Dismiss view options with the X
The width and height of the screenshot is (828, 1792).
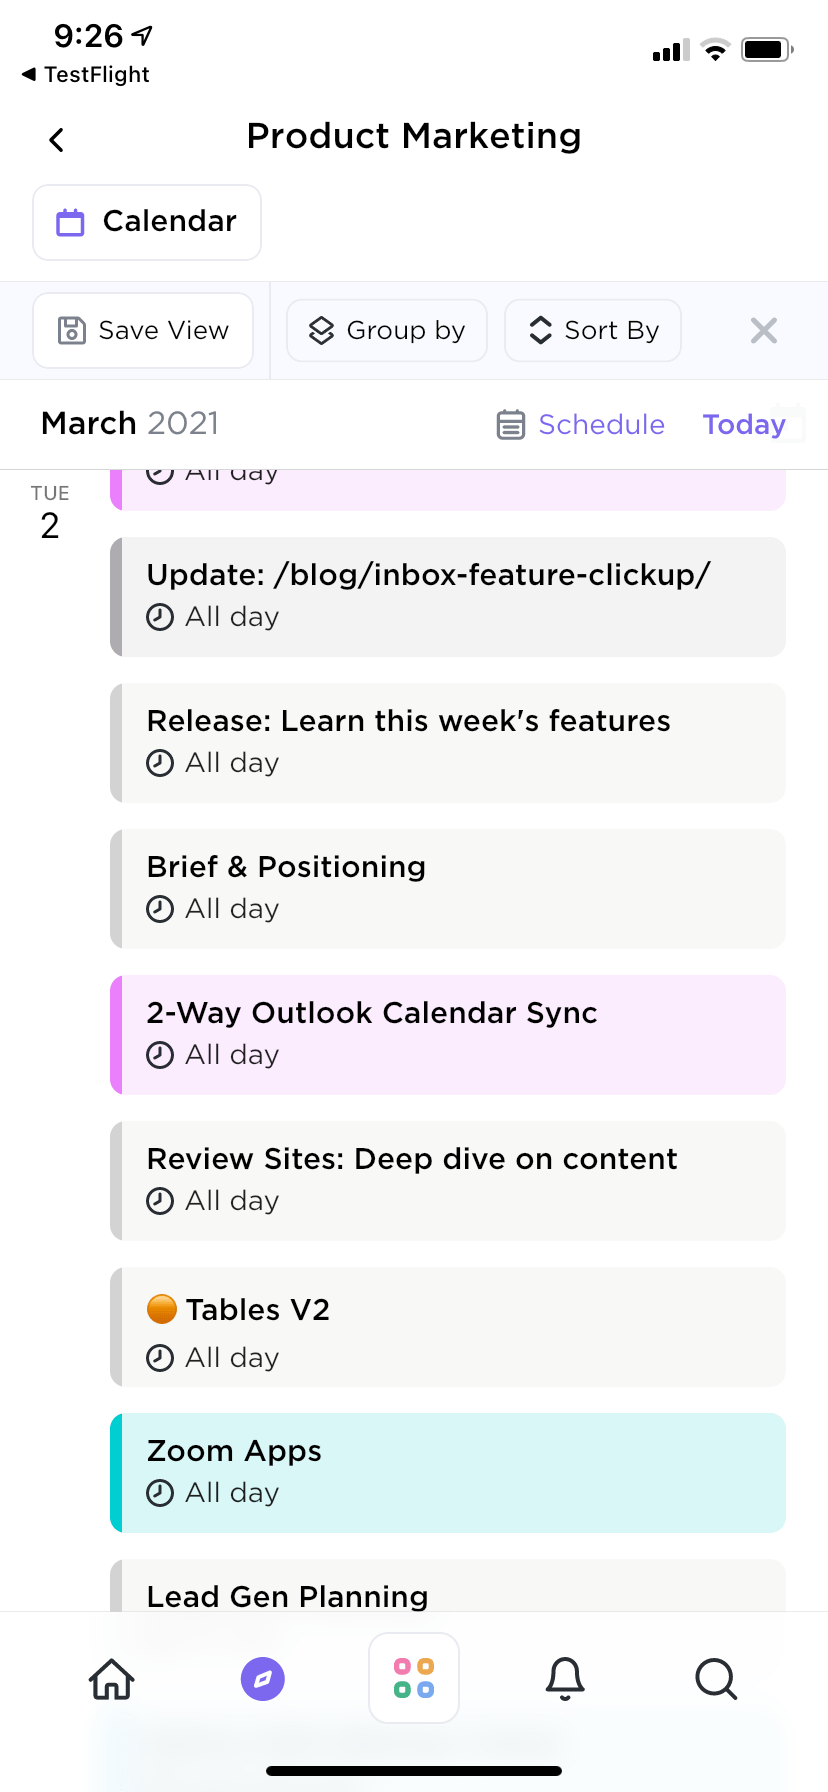(x=763, y=330)
